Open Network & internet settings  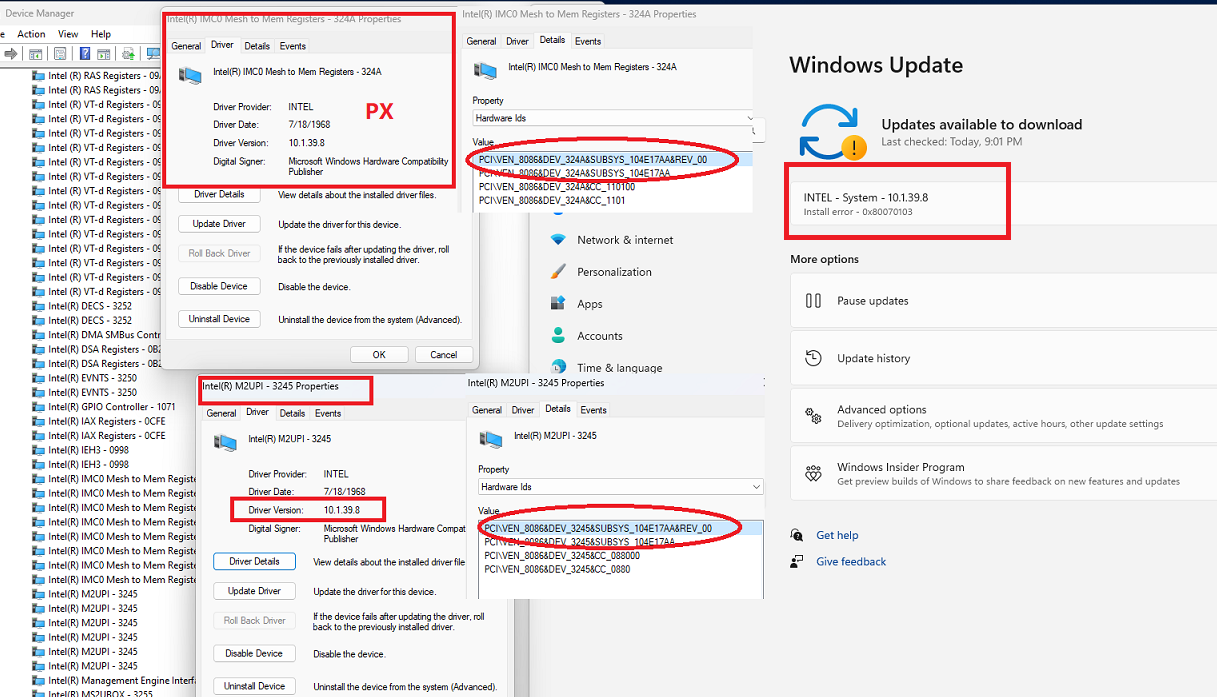(x=625, y=240)
